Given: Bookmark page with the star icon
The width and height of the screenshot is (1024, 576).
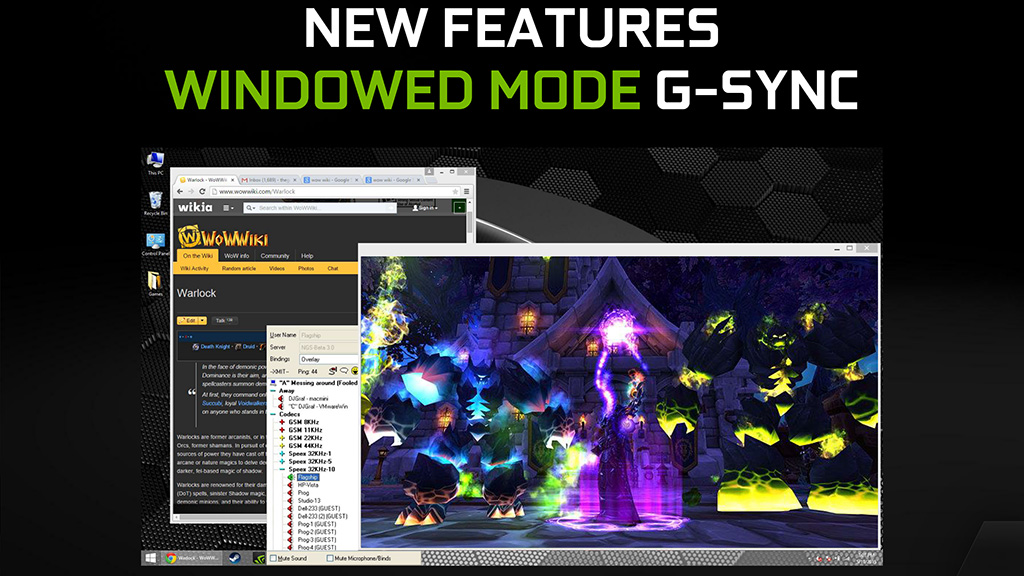Looking at the screenshot, I should pos(455,191).
